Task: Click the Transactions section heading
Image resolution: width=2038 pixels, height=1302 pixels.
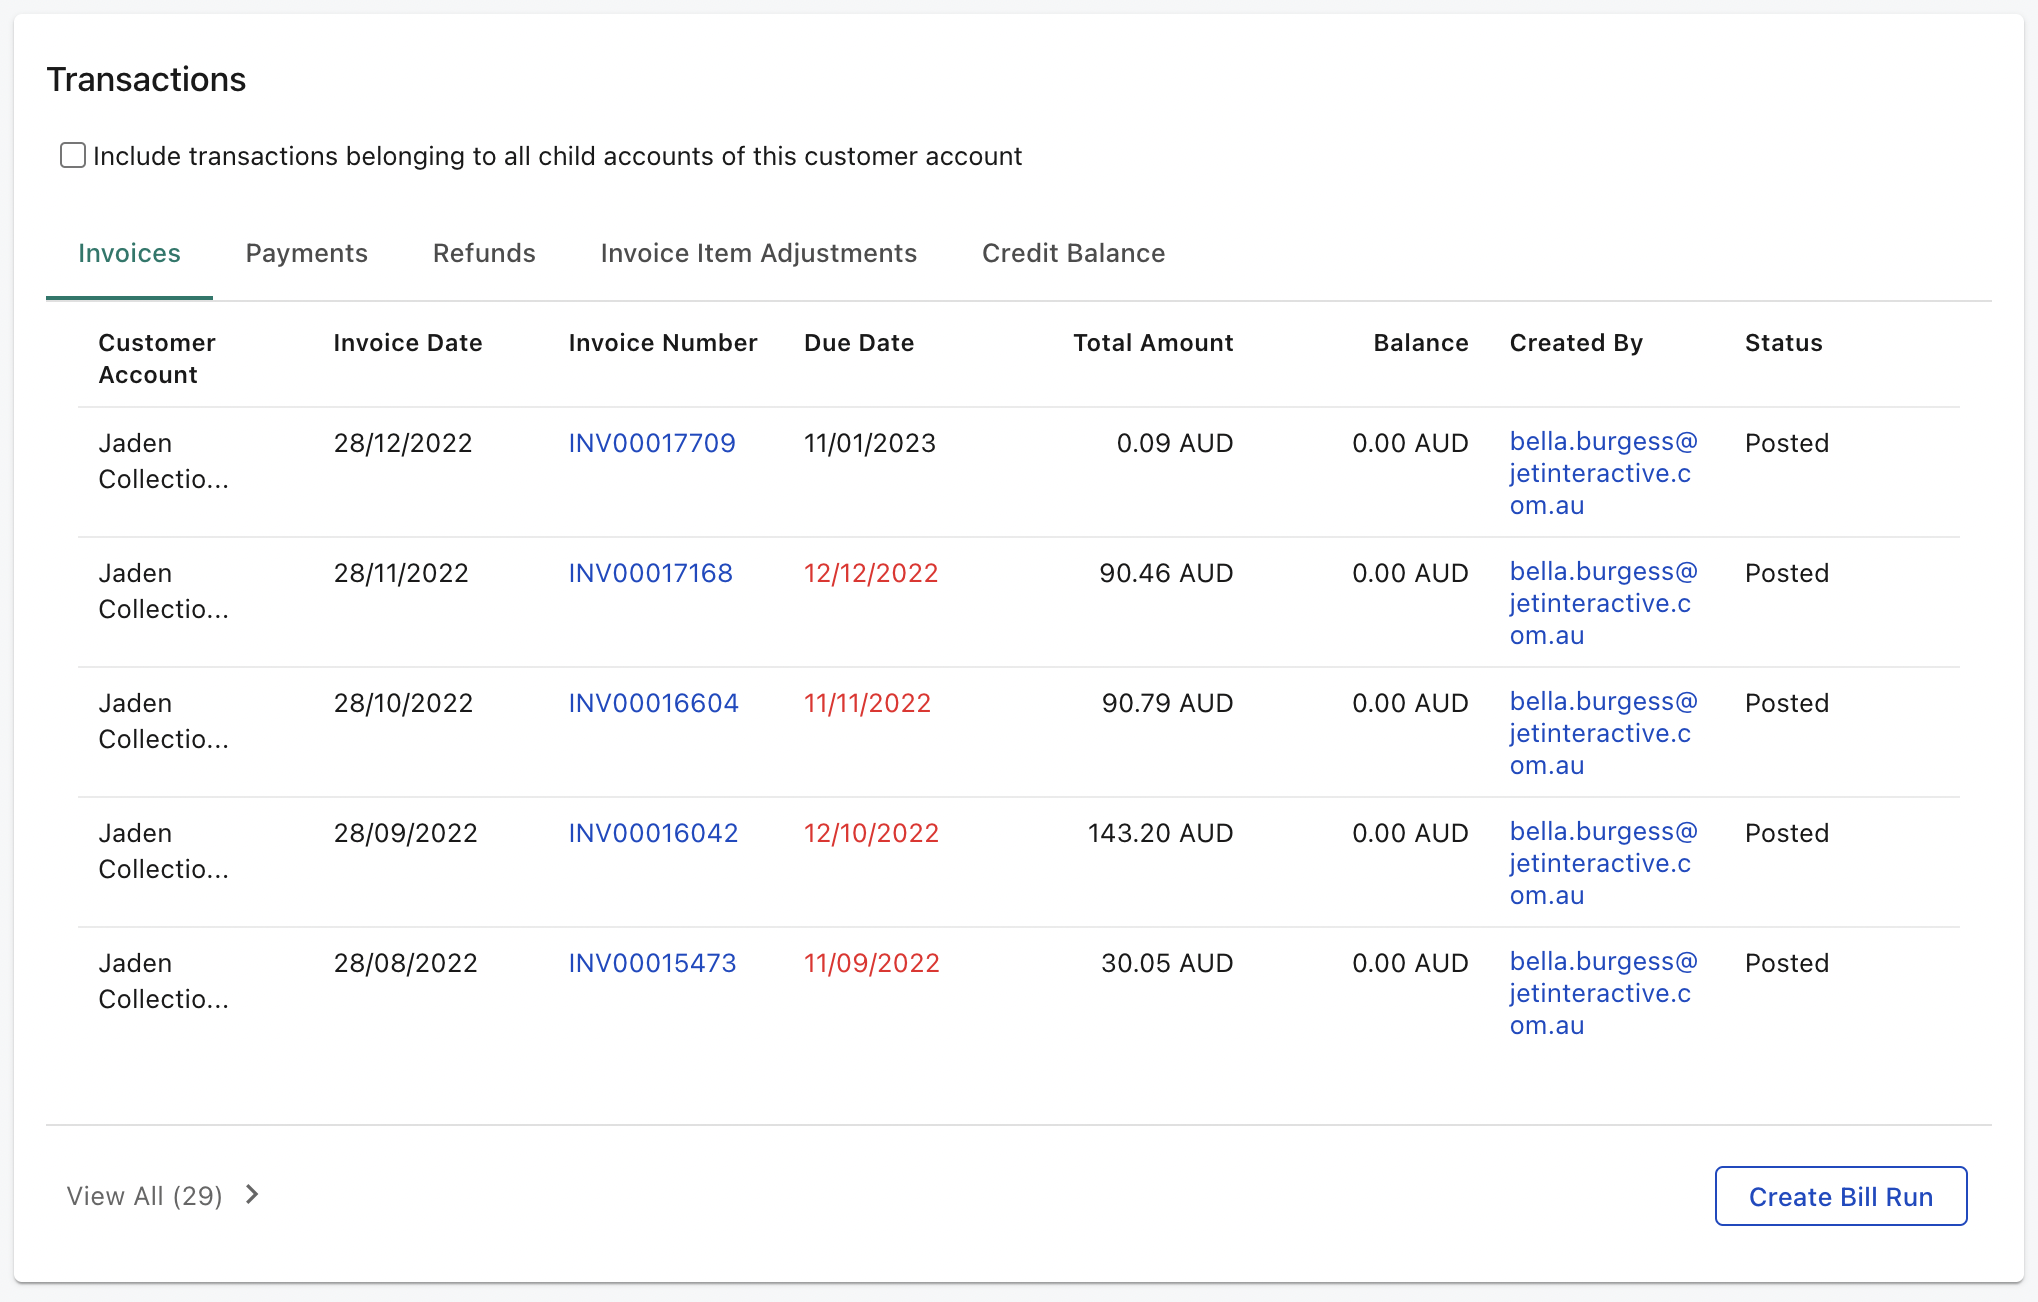Action: 146,79
